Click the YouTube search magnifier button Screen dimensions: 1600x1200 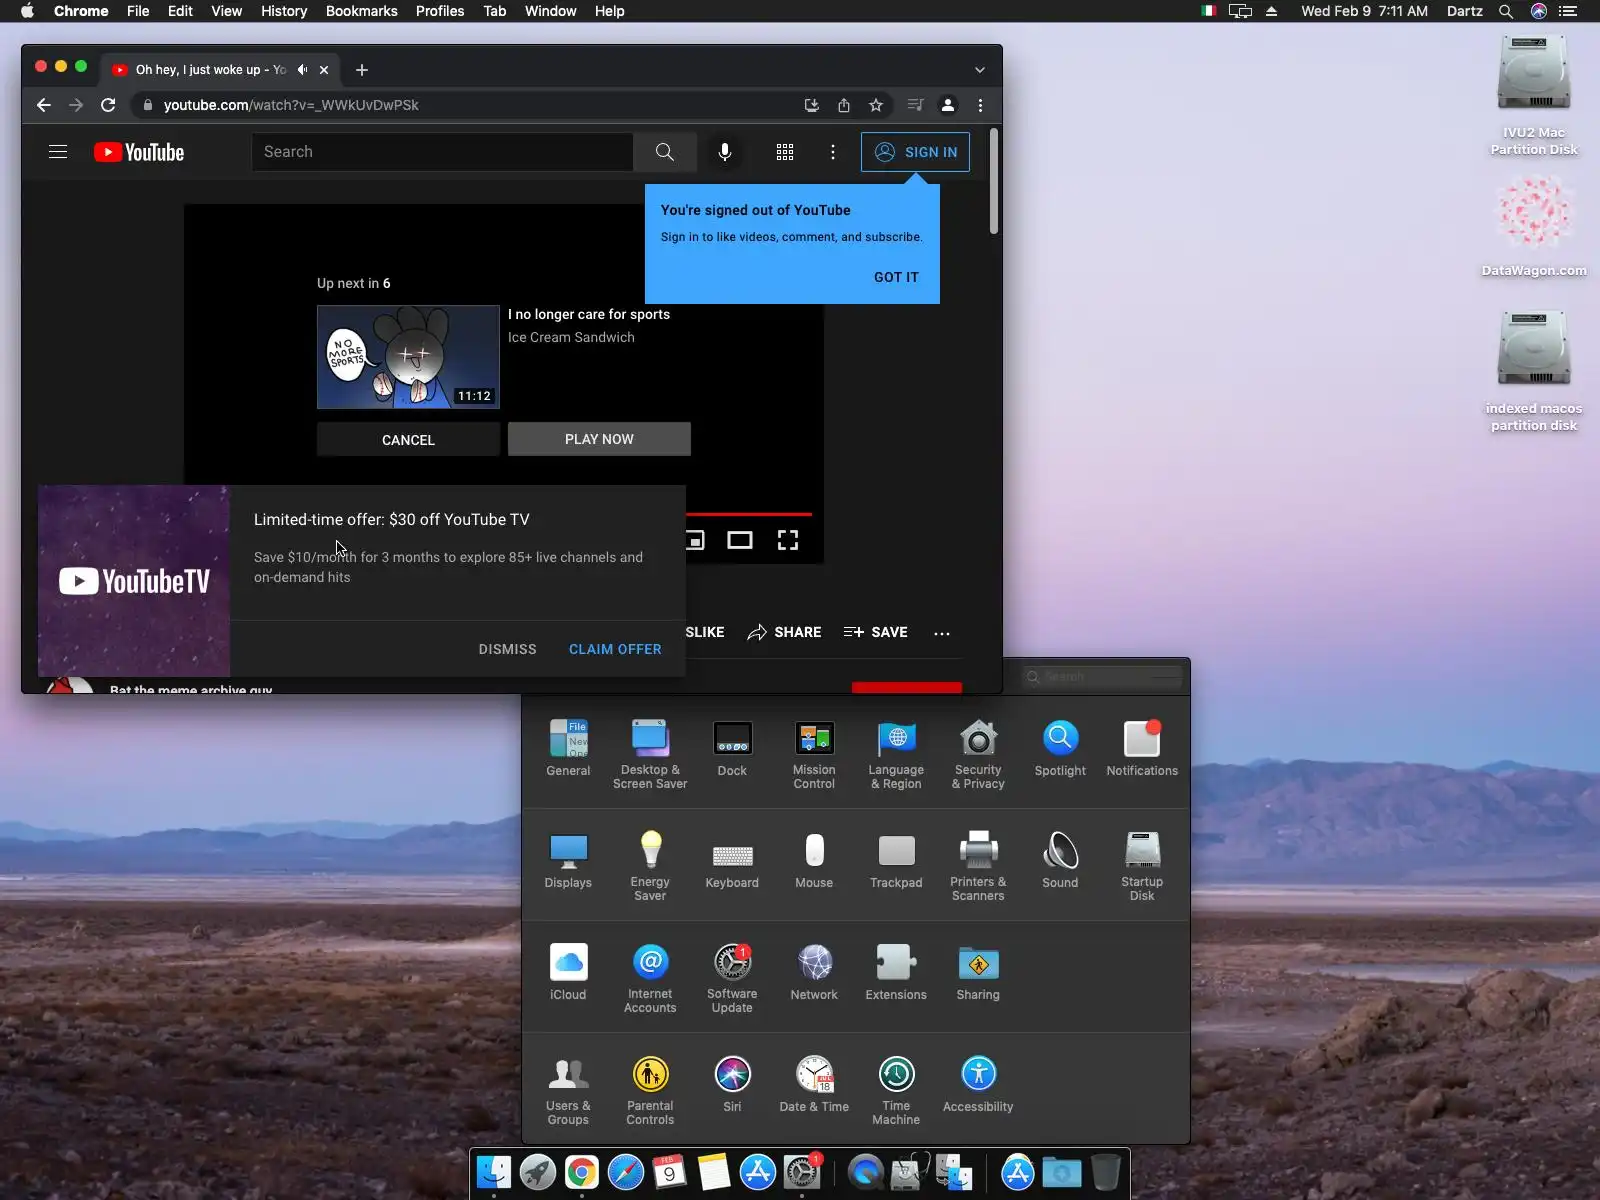pos(664,152)
